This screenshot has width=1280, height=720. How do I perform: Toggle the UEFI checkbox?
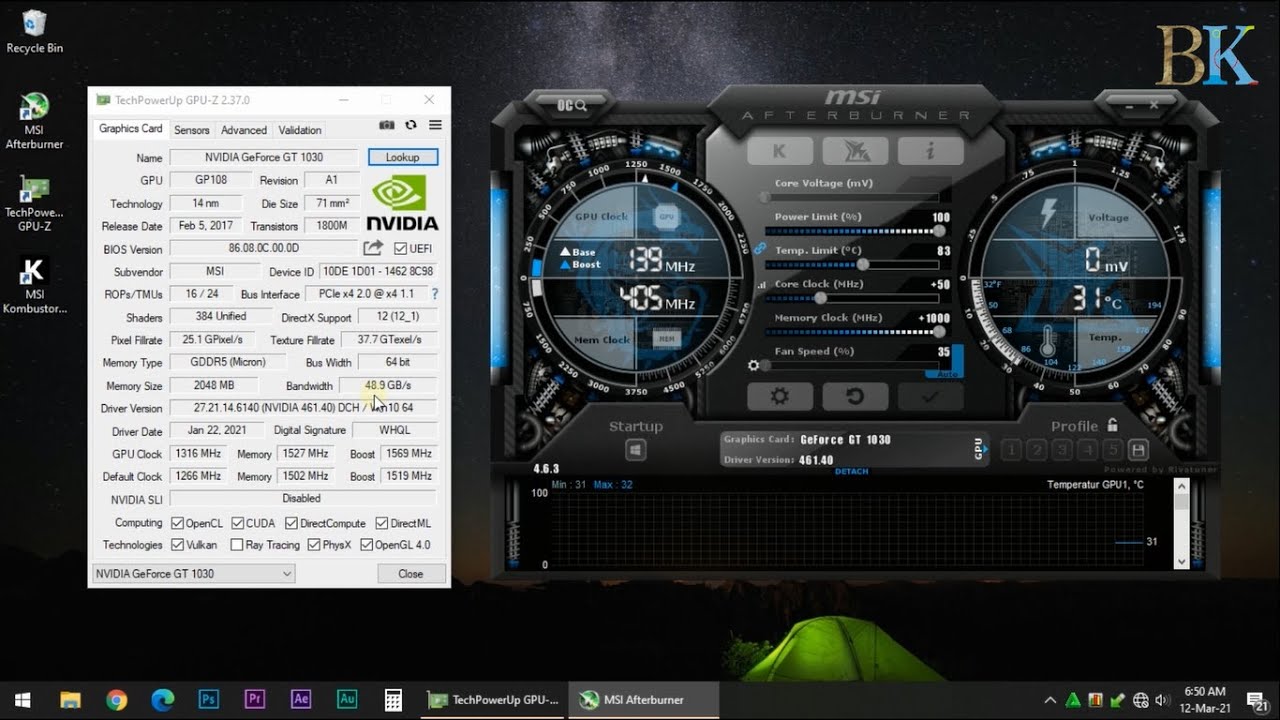pos(400,249)
